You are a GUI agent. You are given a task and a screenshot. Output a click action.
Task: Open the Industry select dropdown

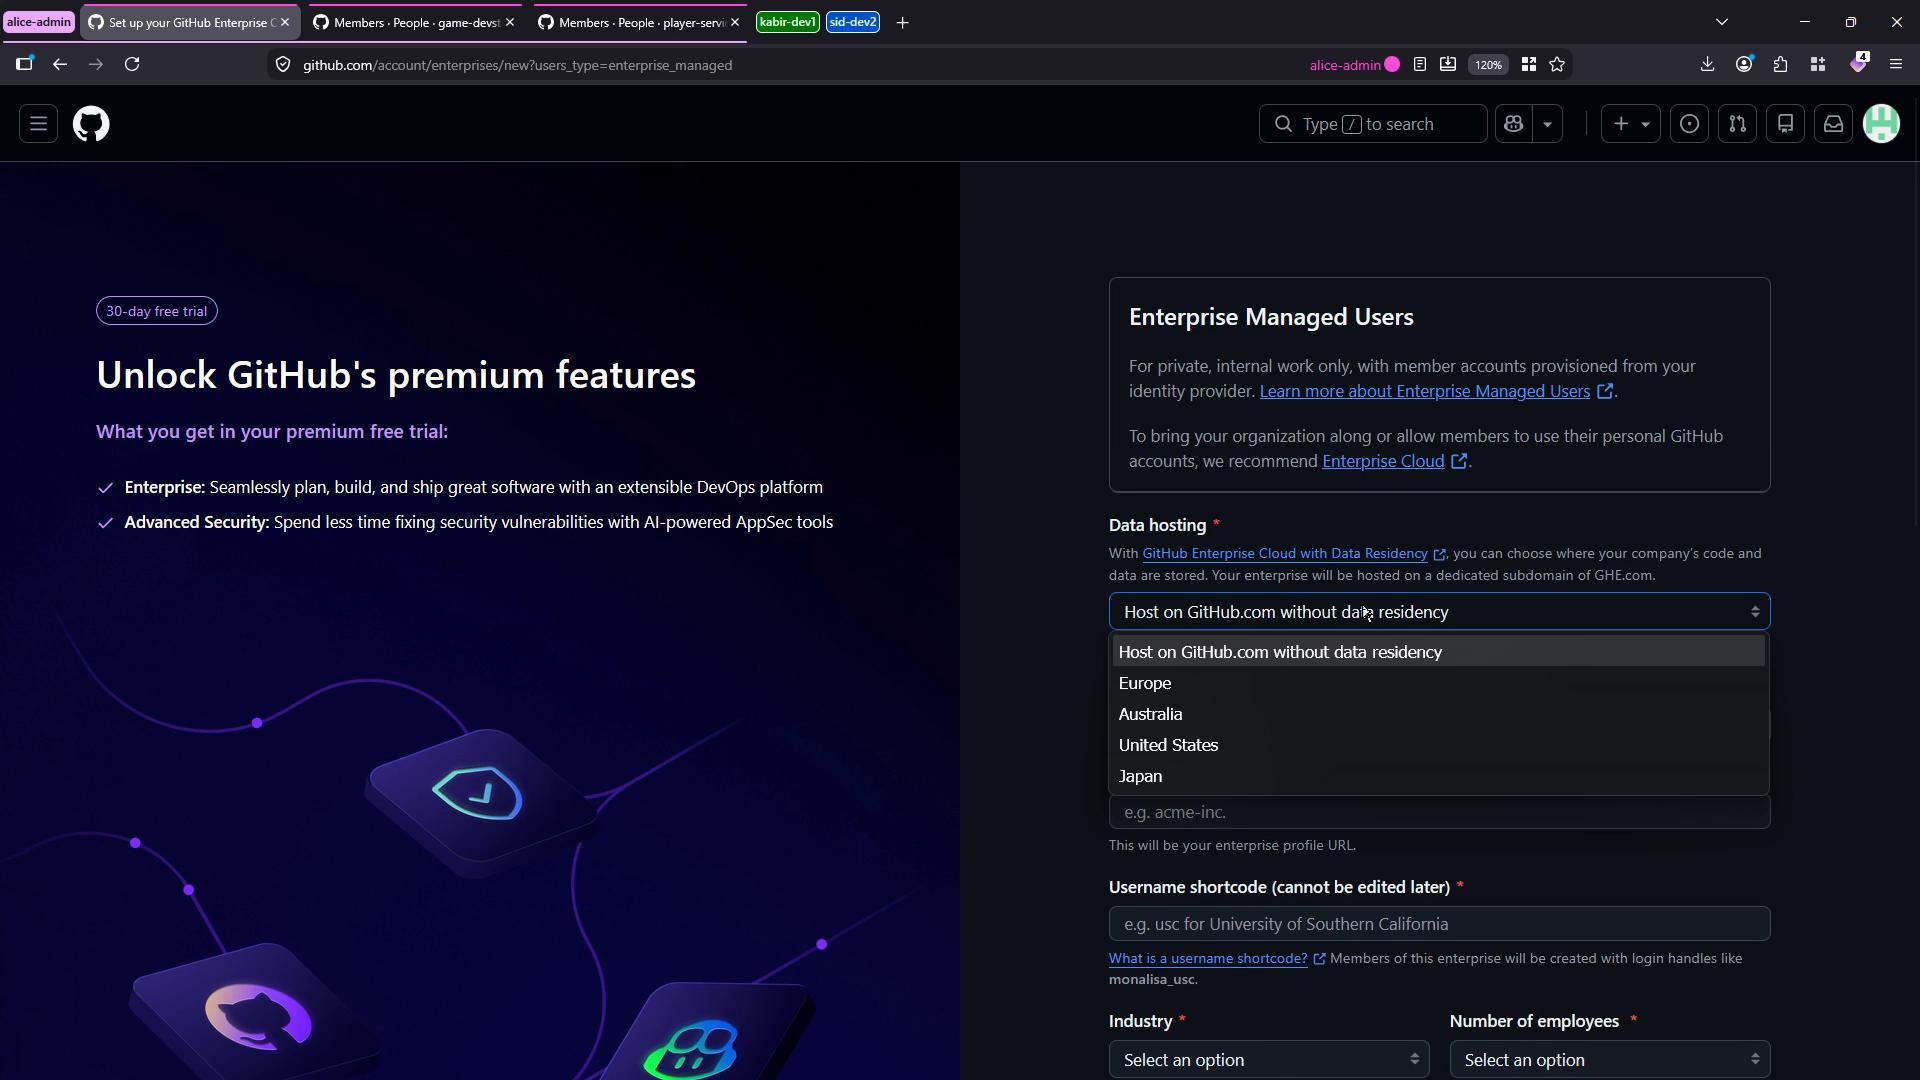coord(1268,1060)
